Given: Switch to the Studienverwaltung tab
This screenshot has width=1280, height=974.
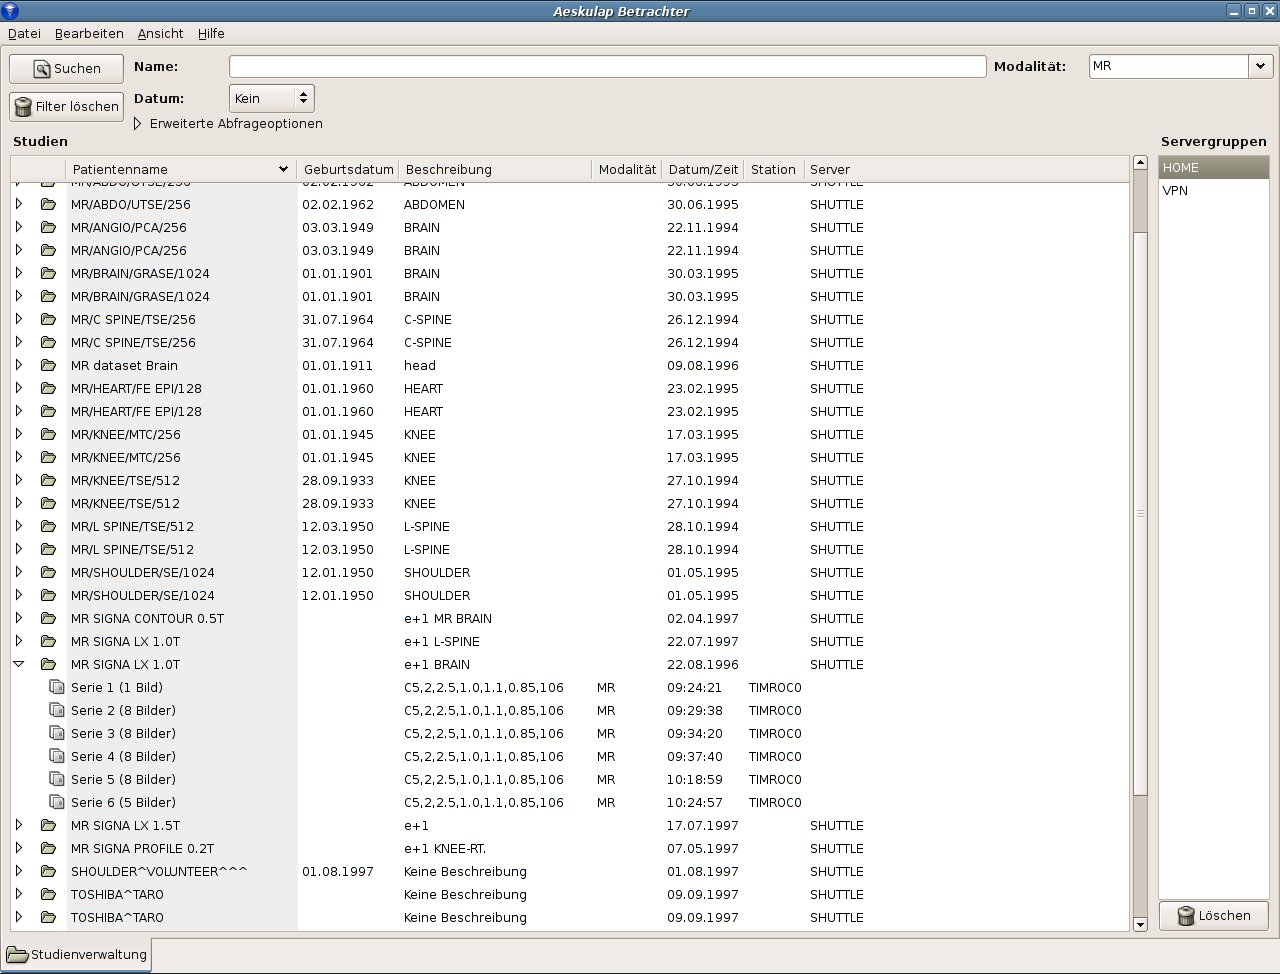Looking at the screenshot, I should 77,954.
